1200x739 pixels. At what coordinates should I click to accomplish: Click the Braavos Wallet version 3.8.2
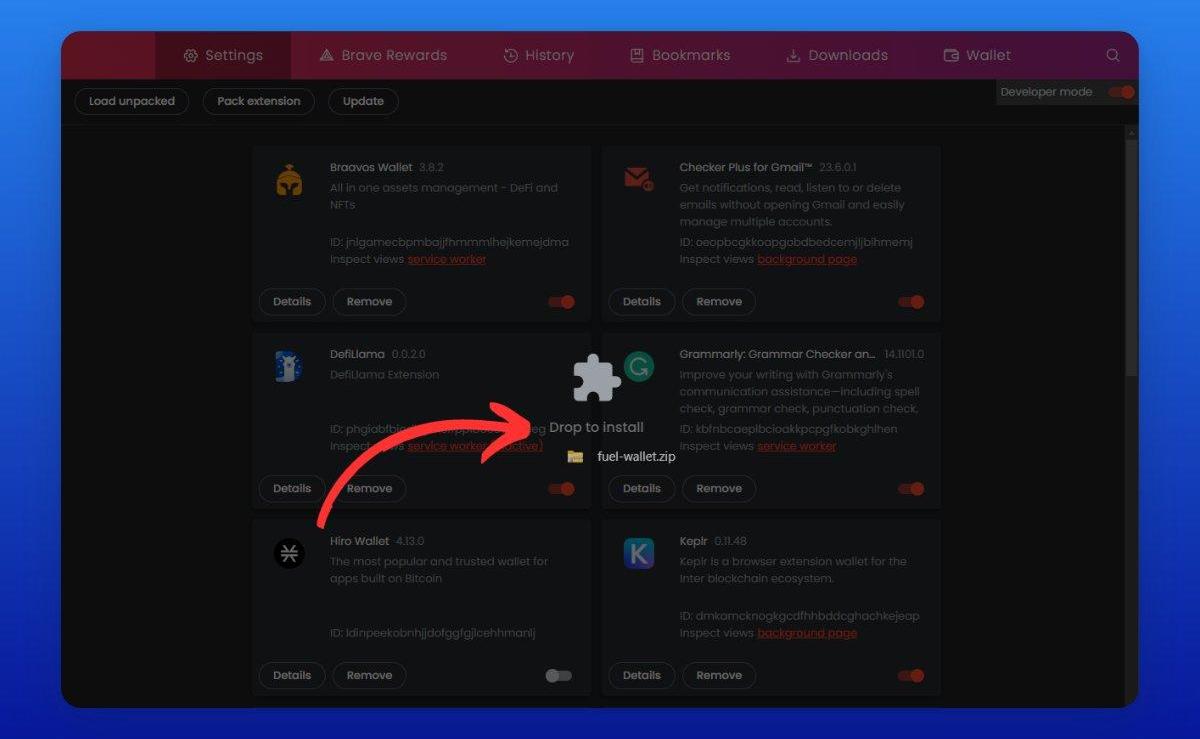tap(431, 168)
